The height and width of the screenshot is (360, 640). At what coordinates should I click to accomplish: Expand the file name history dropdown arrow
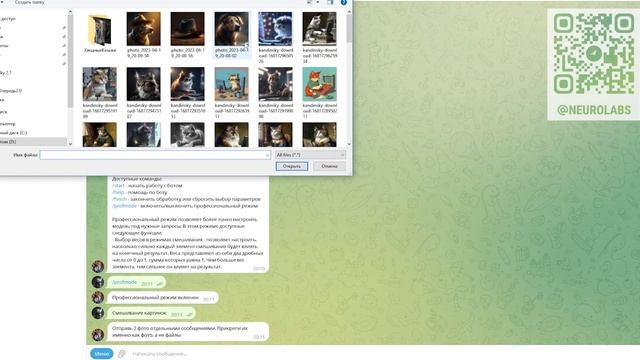[267, 155]
